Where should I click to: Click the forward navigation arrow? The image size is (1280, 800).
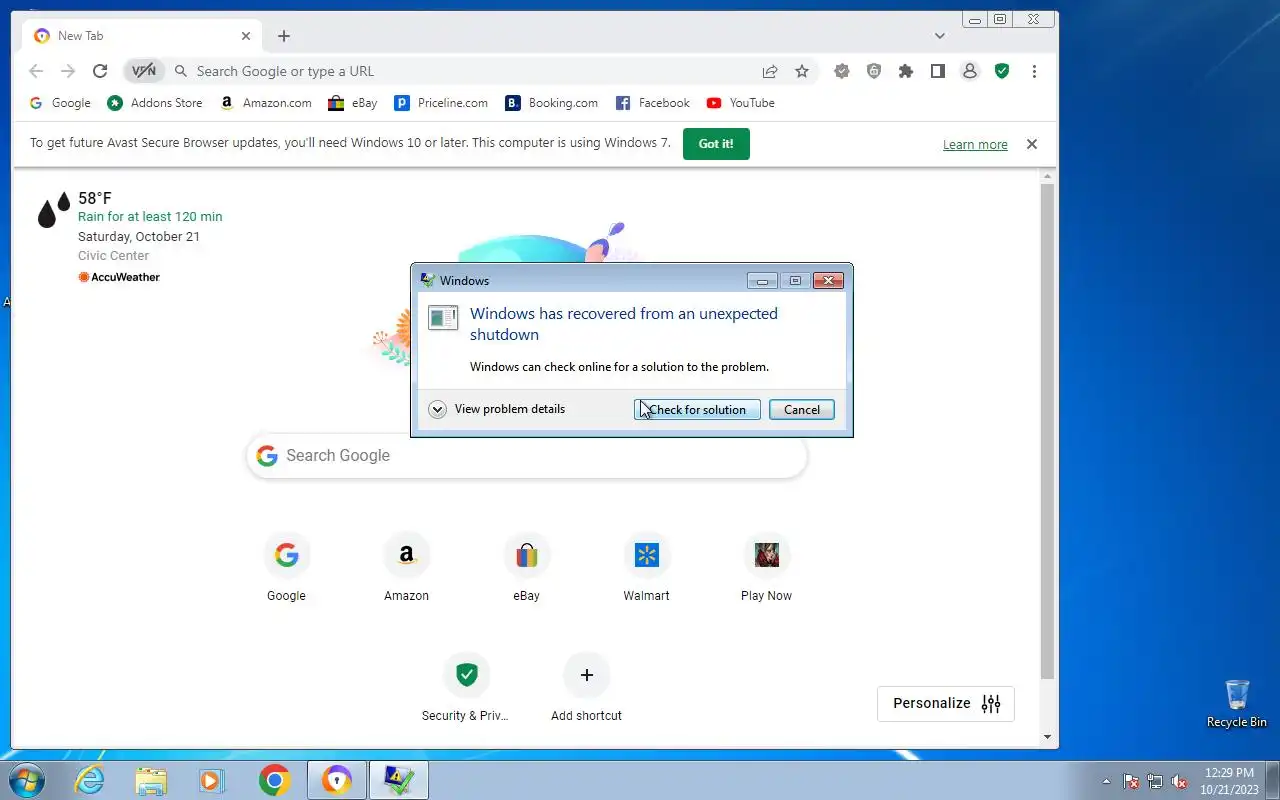point(68,71)
